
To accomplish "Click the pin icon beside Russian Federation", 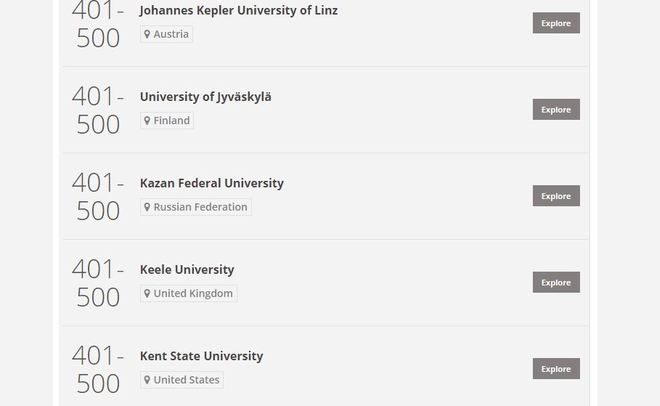I will click(147, 207).
